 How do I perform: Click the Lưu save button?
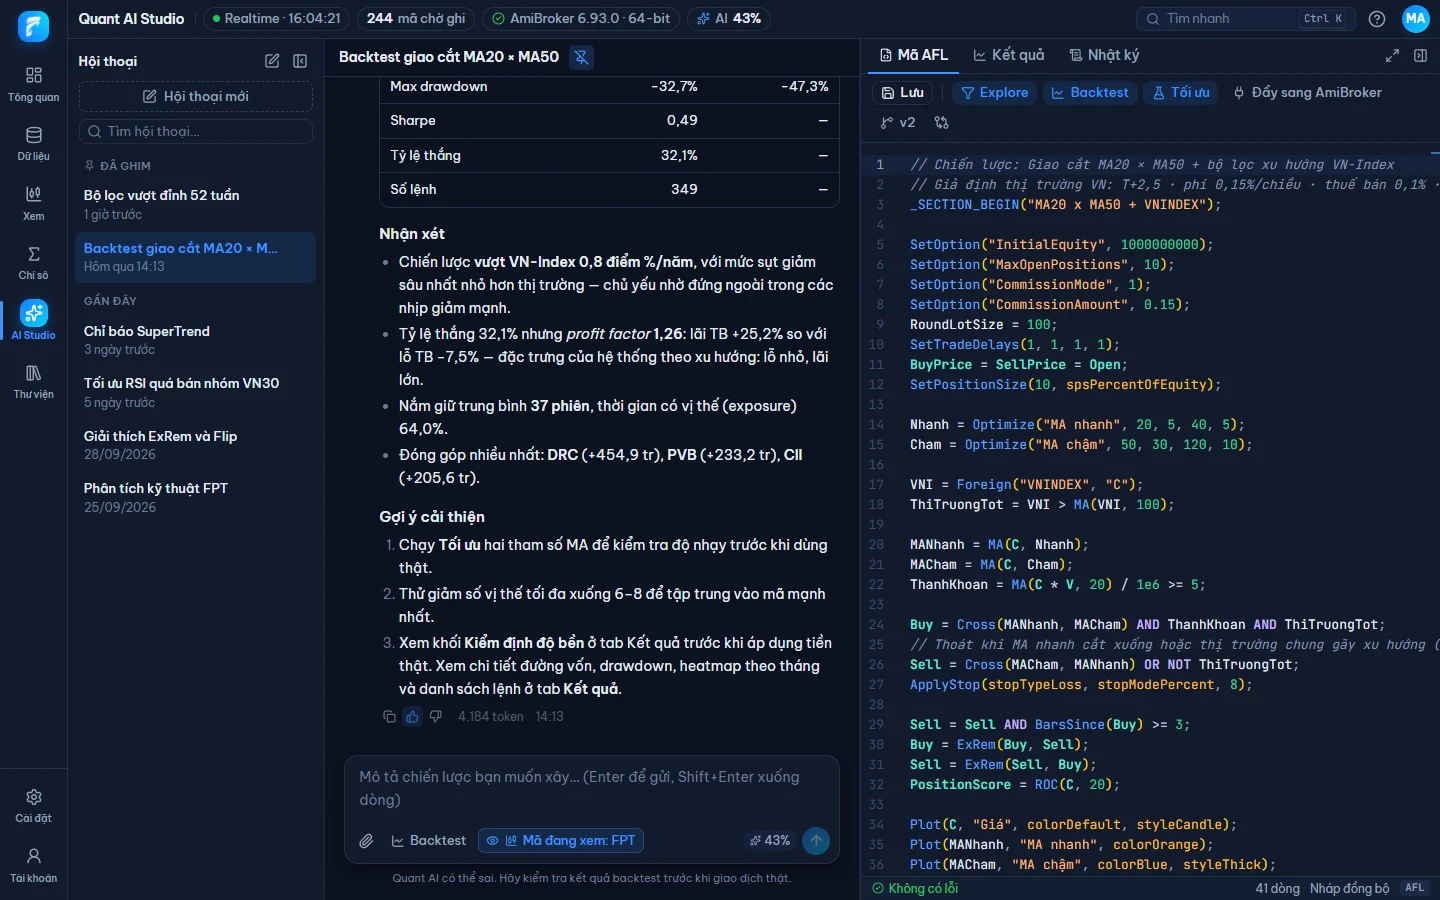pyautogui.click(x=902, y=93)
